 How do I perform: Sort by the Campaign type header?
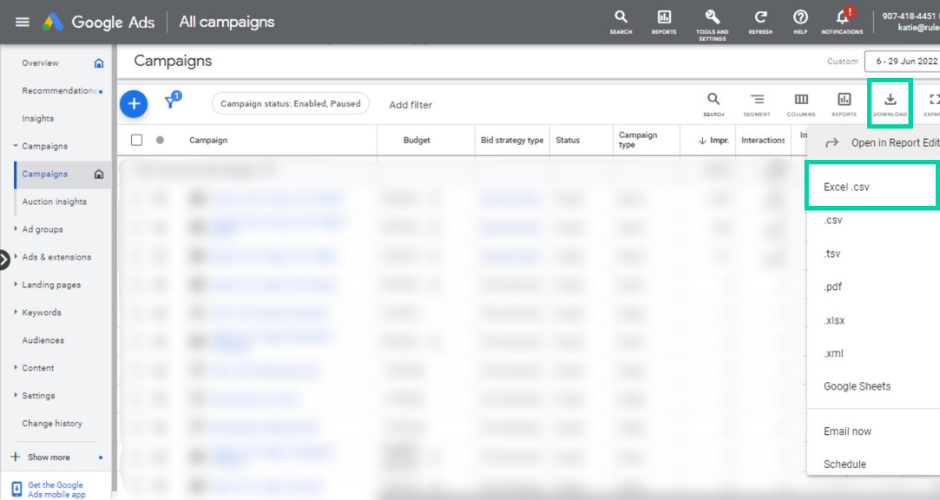point(638,140)
